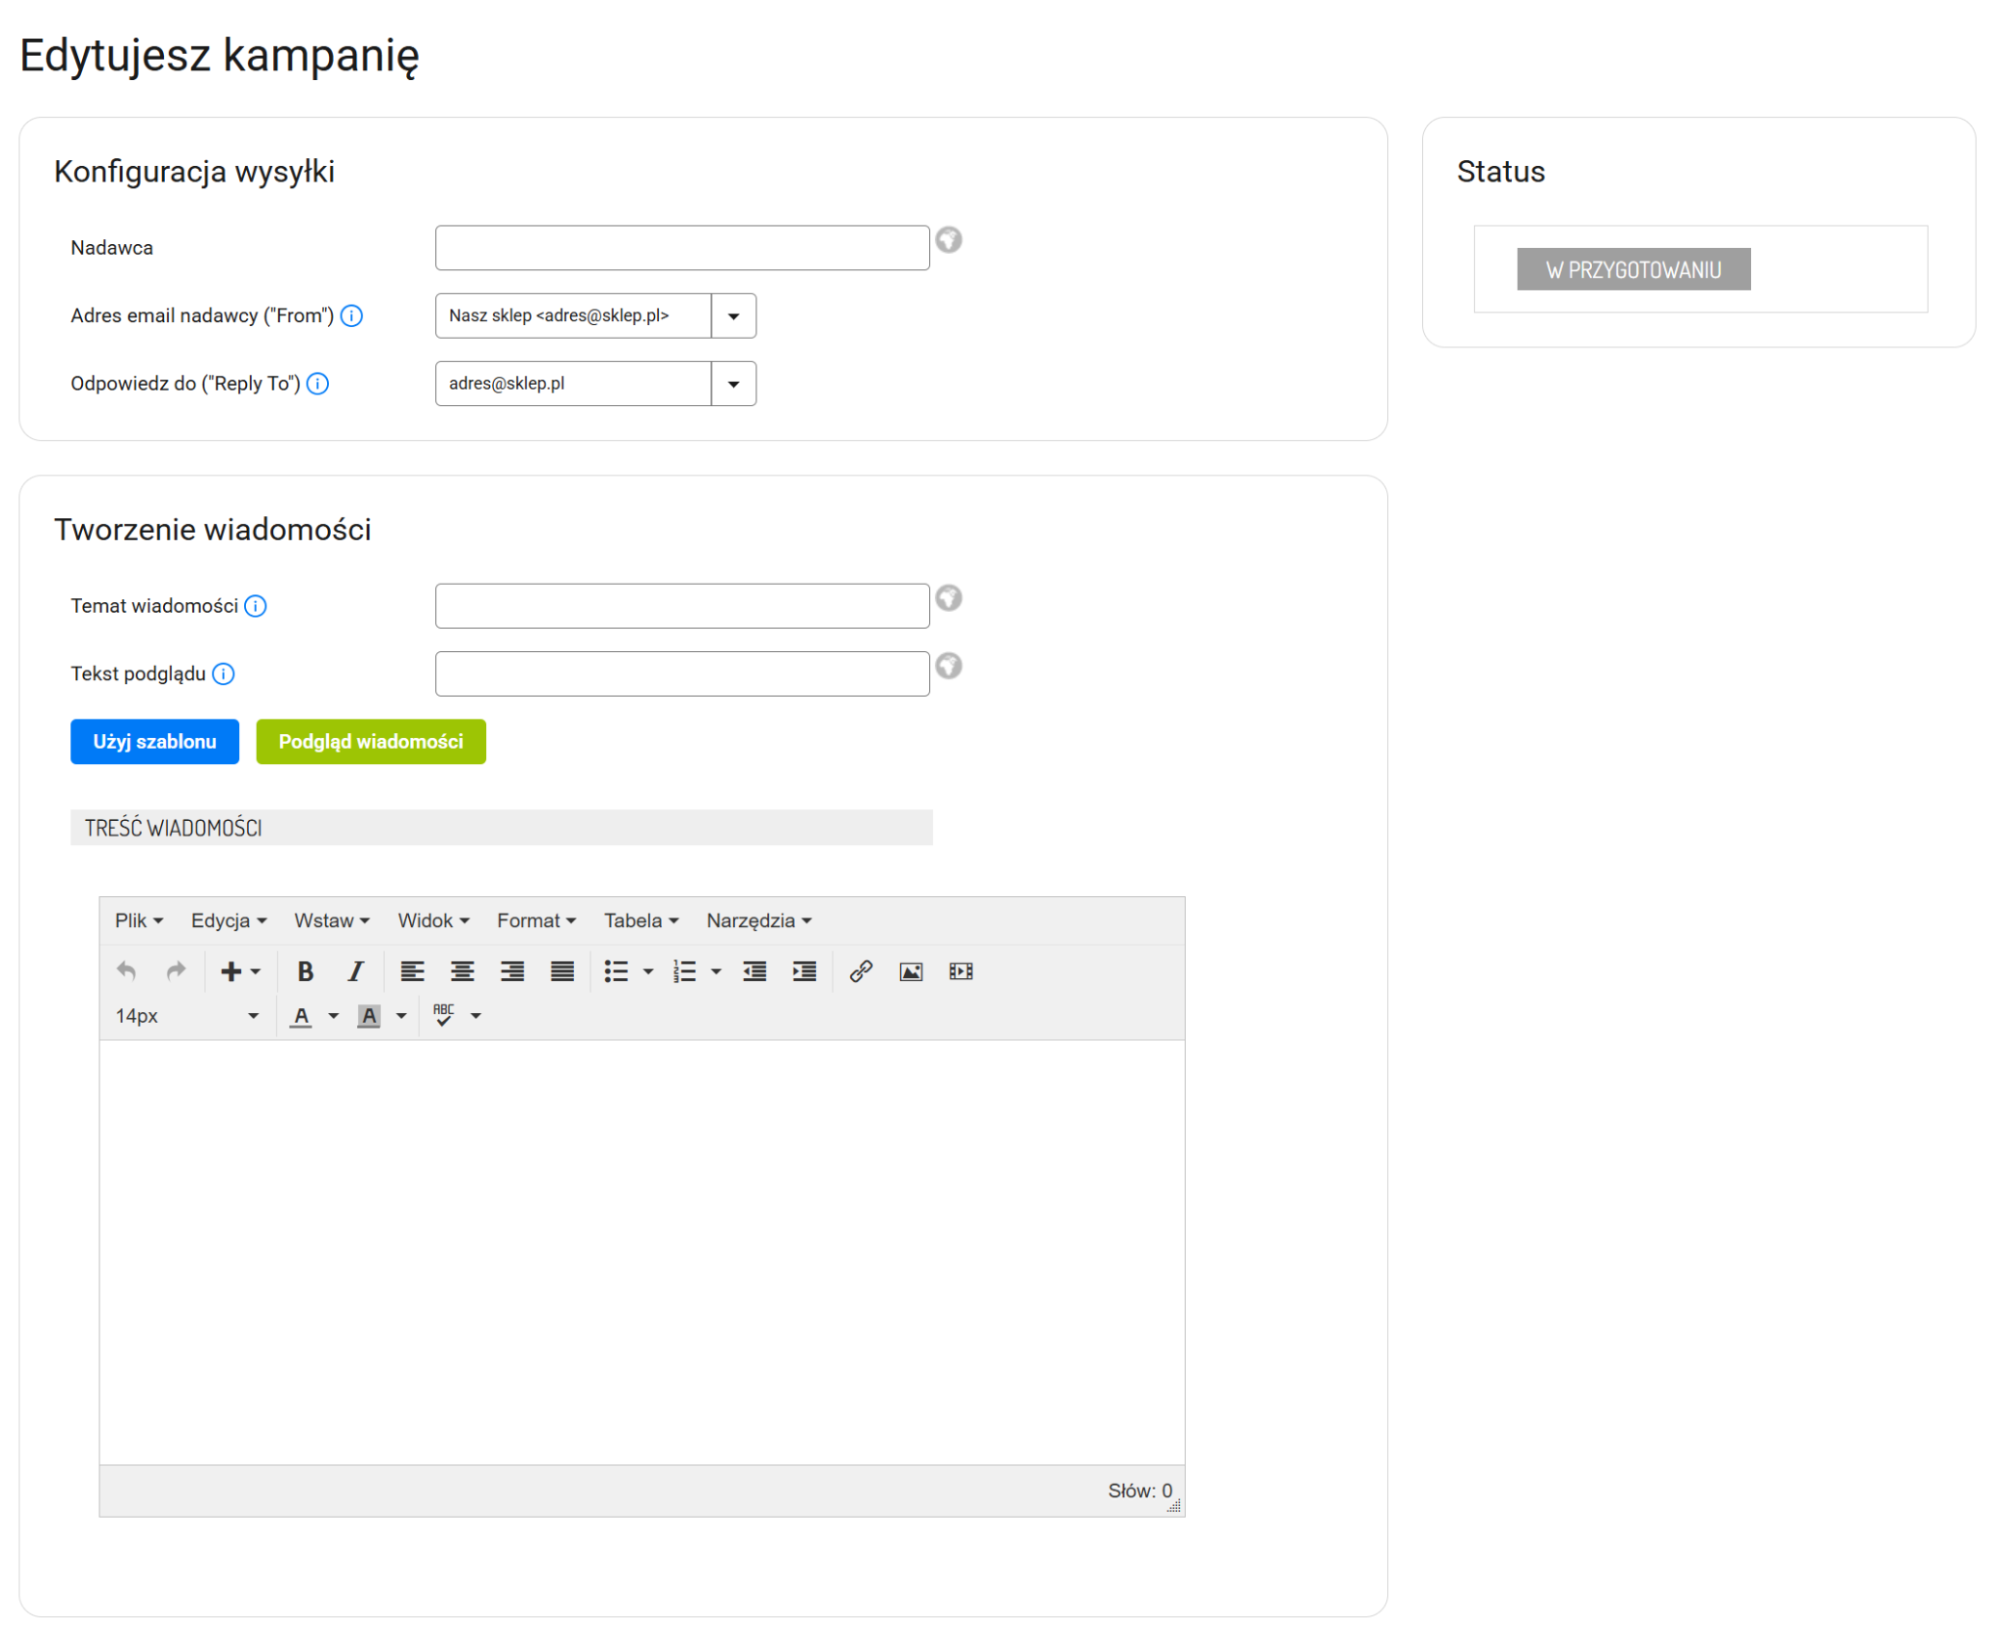The height and width of the screenshot is (1636, 1999).
Task: Click the insert media video icon
Action: click(961, 971)
